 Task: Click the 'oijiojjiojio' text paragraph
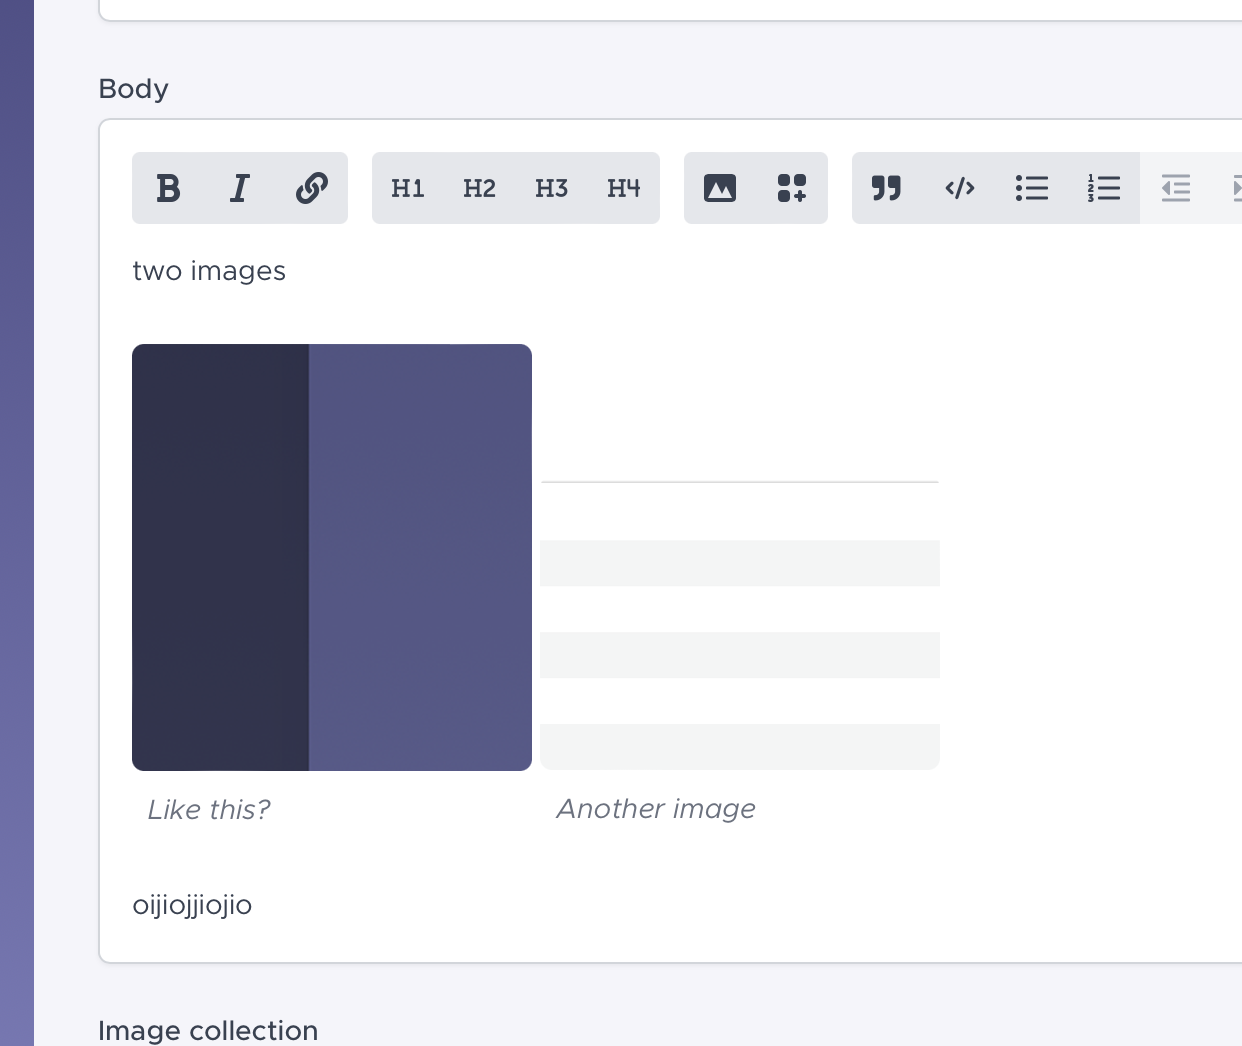point(192,905)
